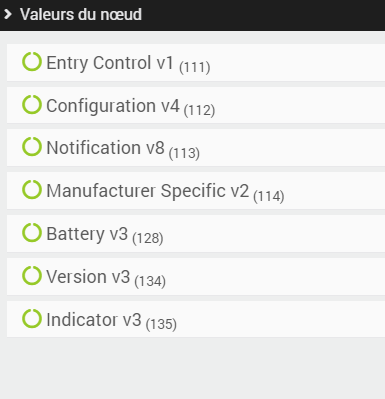
Task: Collapse the Valeurs du nœud chevron arrow
Action: point(8,14)
